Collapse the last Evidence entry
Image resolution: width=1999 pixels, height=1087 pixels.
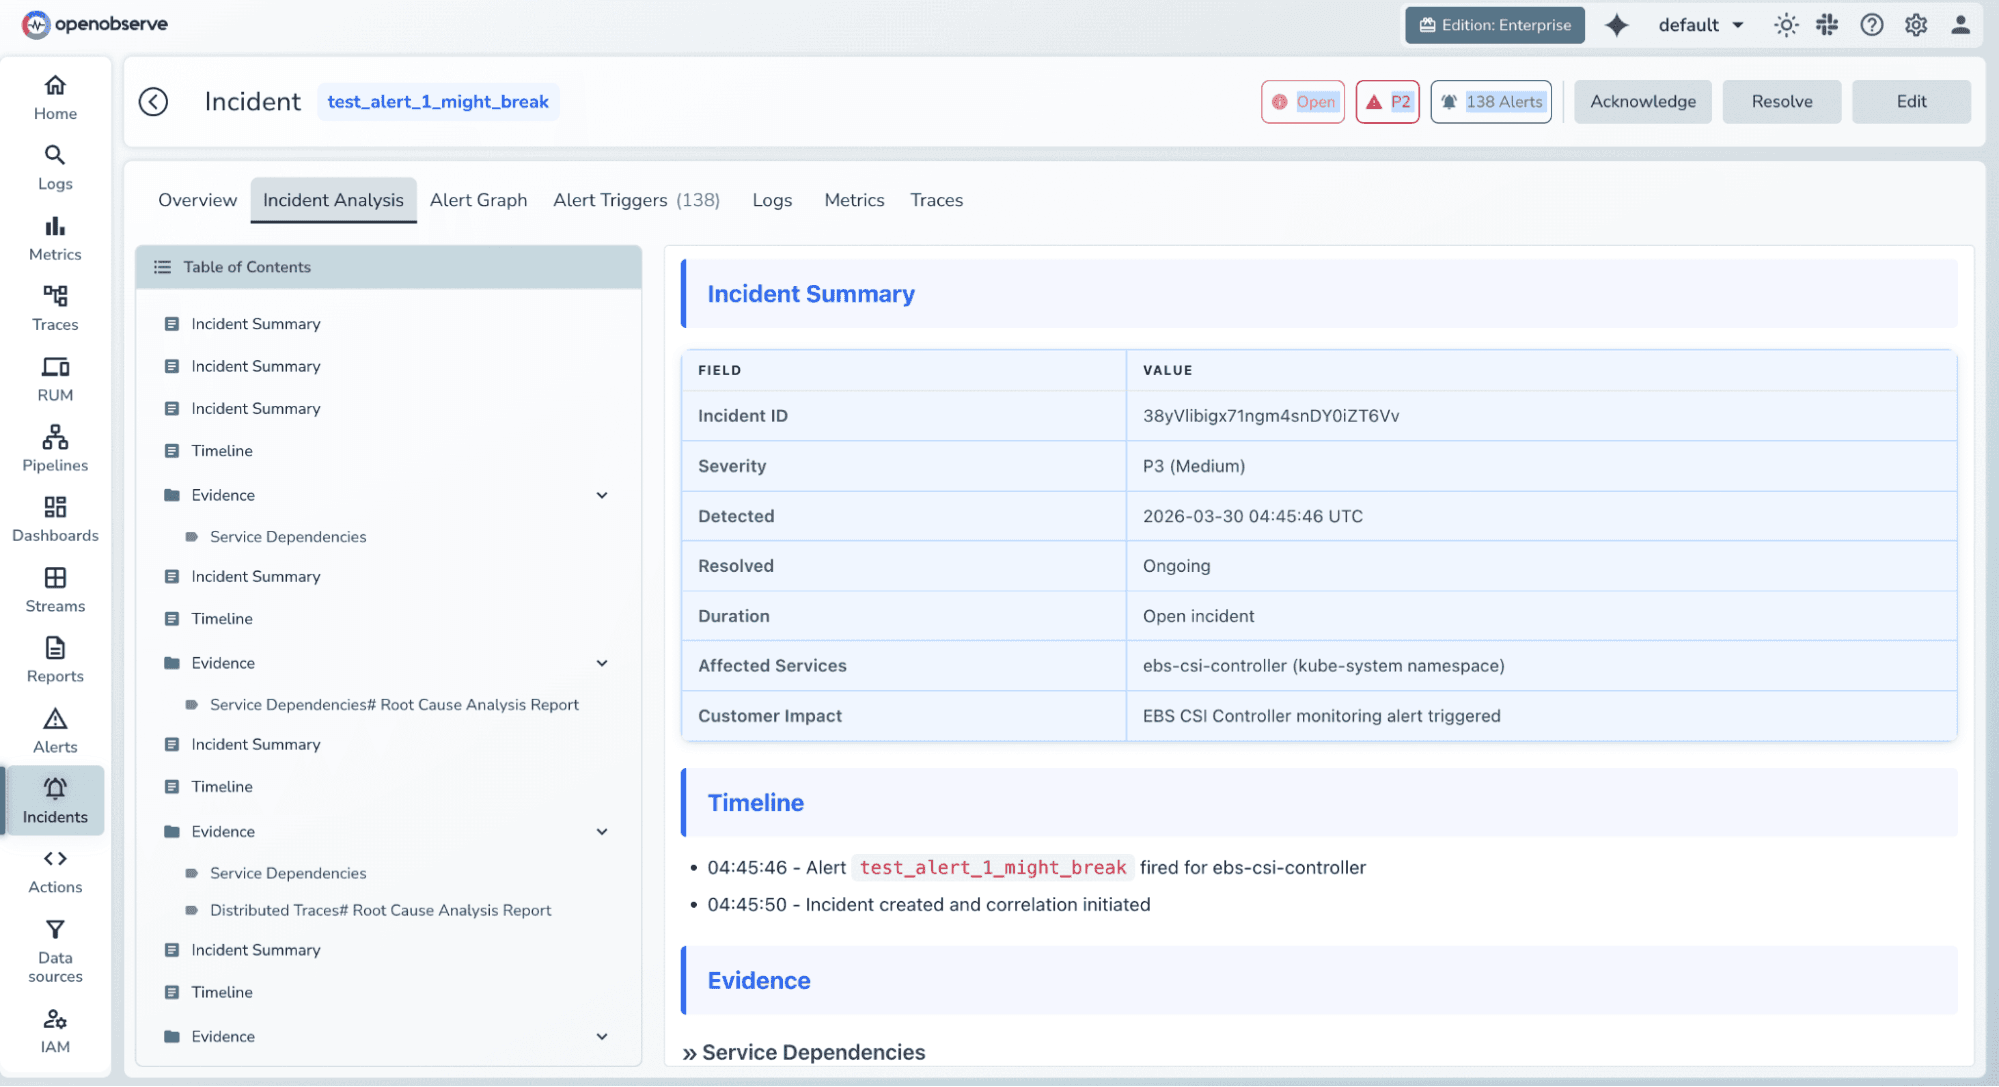(x=602, y=1036)
